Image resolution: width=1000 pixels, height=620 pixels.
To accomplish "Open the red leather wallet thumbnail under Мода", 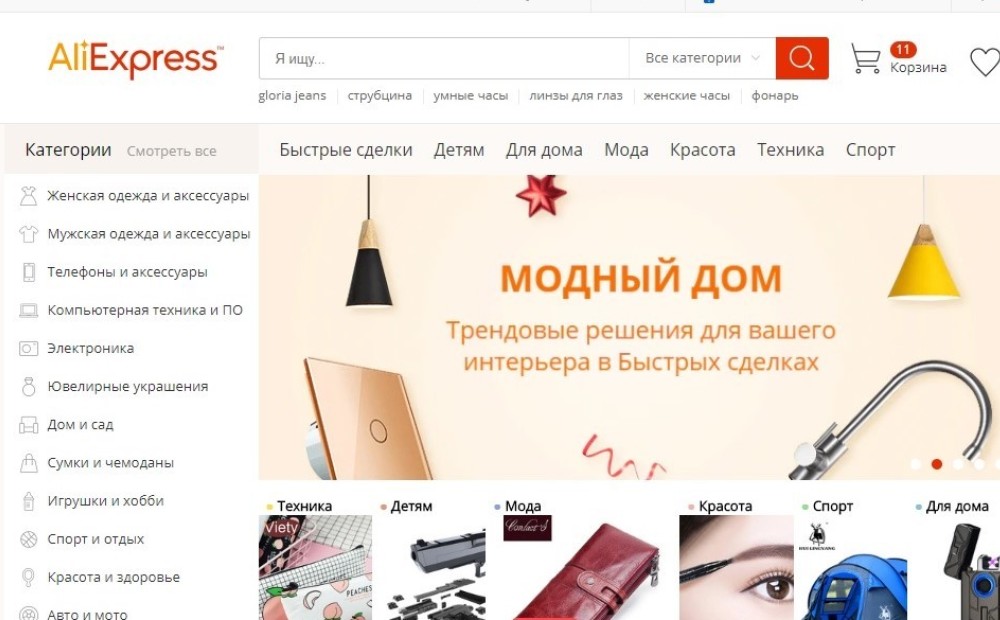I will (x=581, y=568).
